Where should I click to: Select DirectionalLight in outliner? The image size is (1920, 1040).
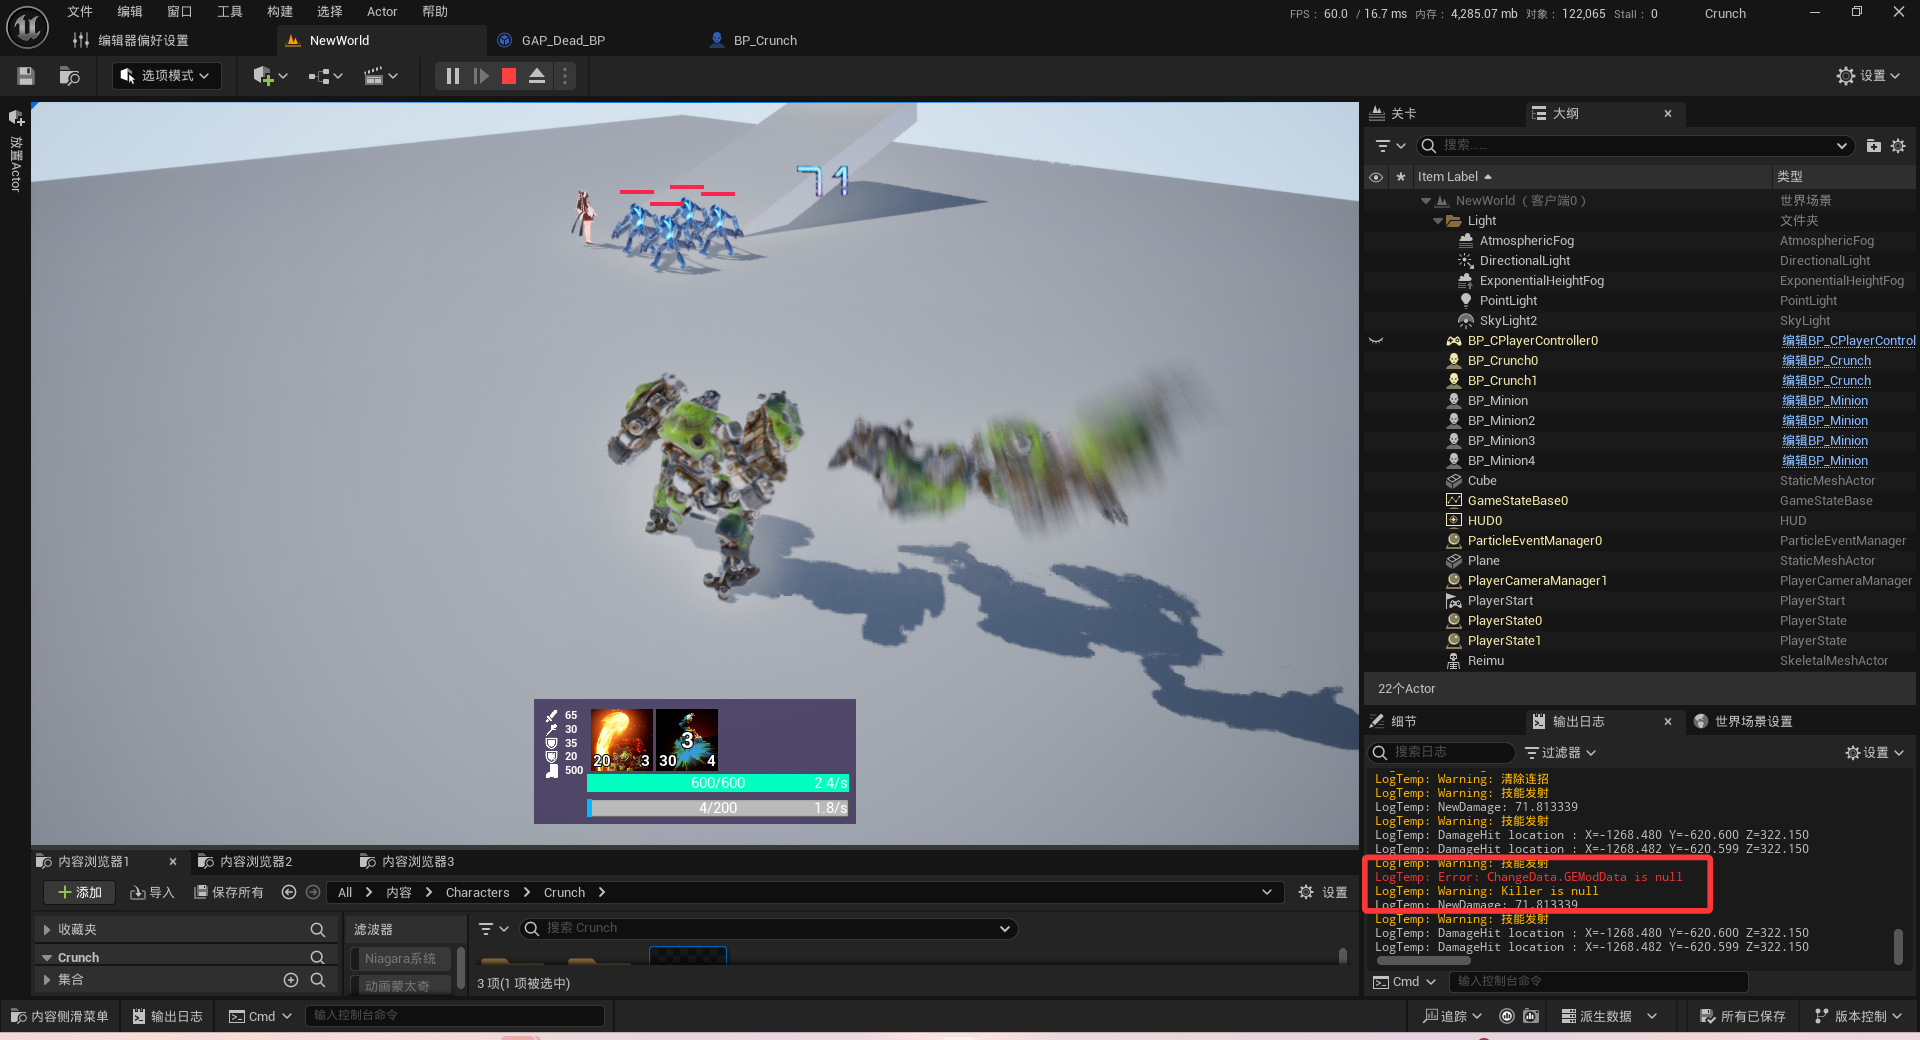[x=1525, y=261]
